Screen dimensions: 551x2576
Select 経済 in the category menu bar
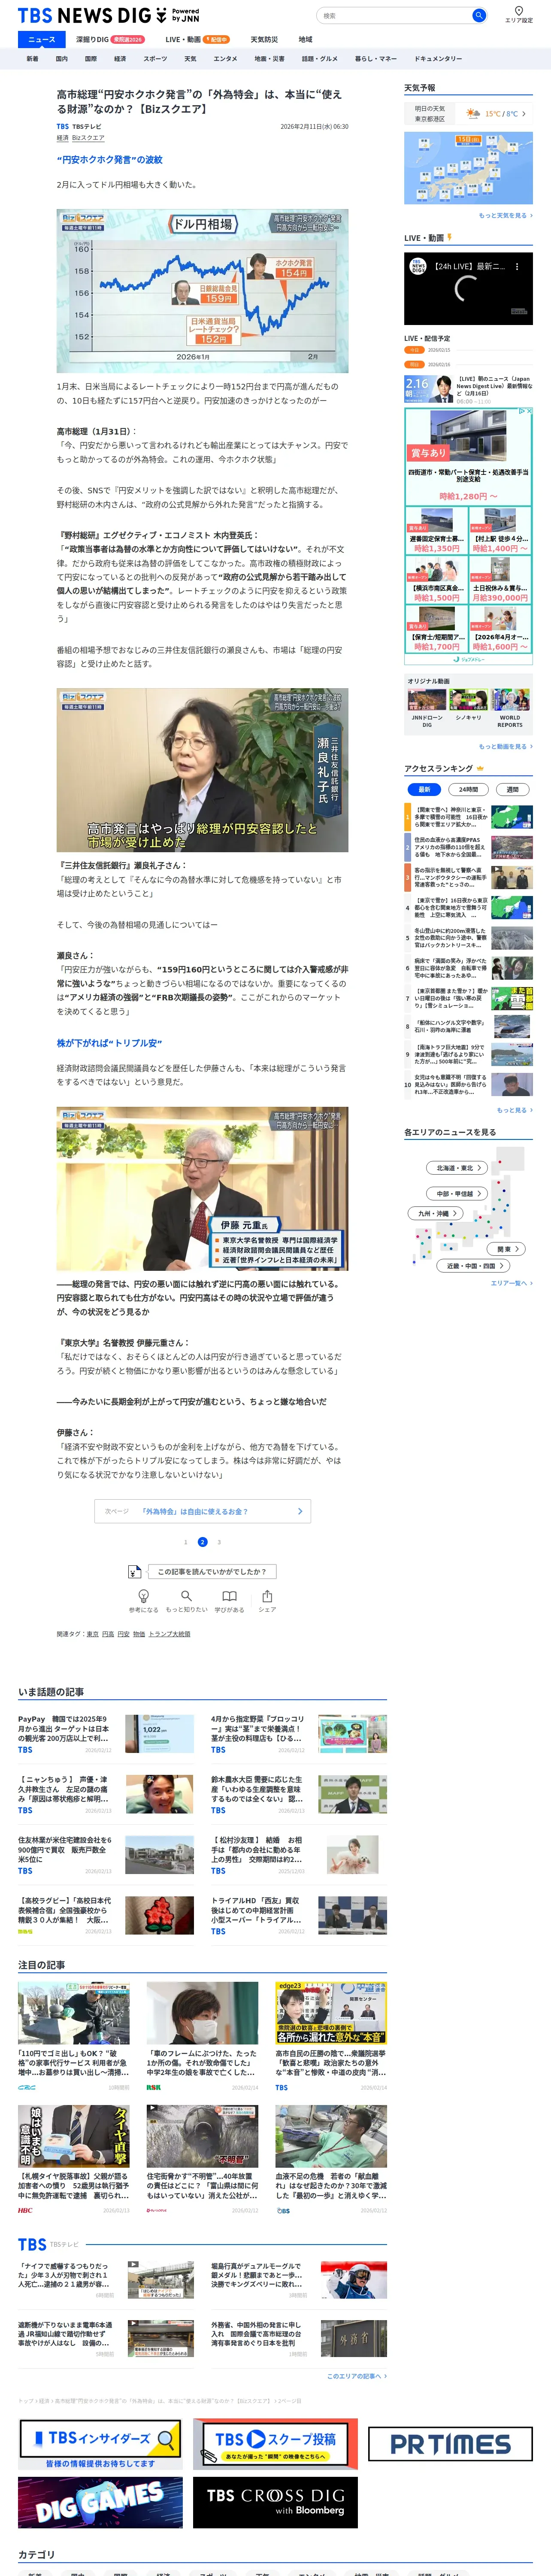click(x=120, y=59)
